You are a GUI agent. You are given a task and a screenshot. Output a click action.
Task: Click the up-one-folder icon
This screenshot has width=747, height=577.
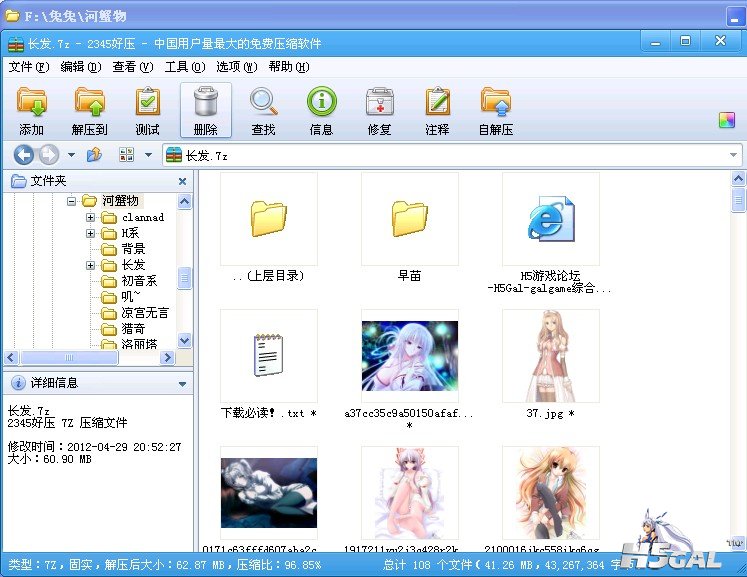click(94, 155)
